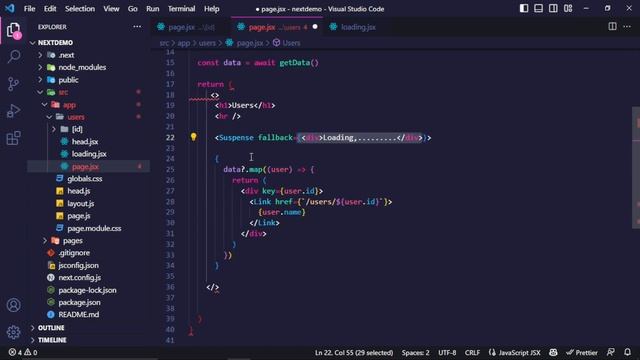Open loading.jsx in the explorer
The height and width of the screenshot is (360, 640).
point(89,154)
